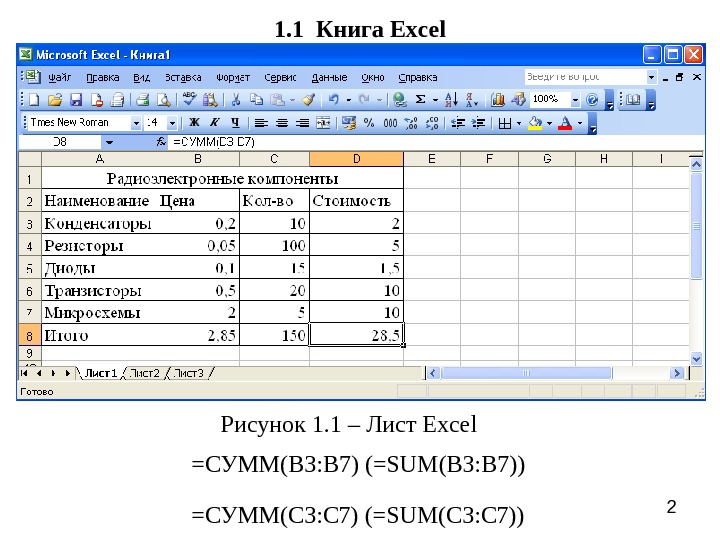Expand the Name Box D8 dropdown arrow
Image resolution: width=720 pixels, height=540 pixels.
pyautogui.click(x=109, y=142)
